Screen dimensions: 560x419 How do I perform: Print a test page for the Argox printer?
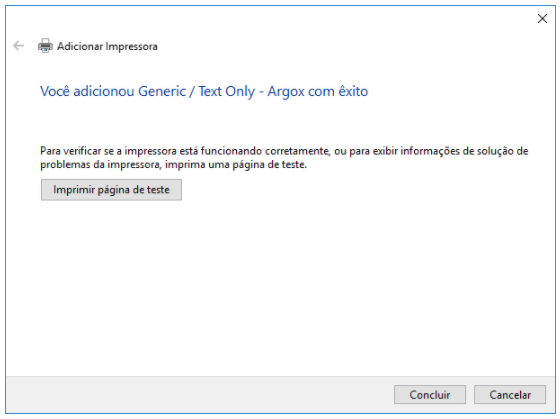click(x=111, y=190)
